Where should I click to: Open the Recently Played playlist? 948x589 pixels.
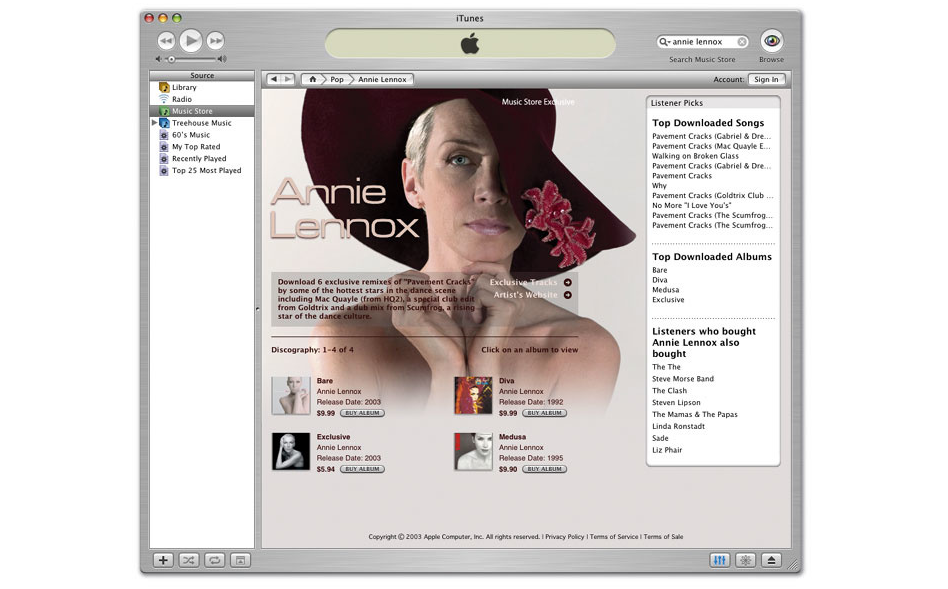[x=202, y=158]
